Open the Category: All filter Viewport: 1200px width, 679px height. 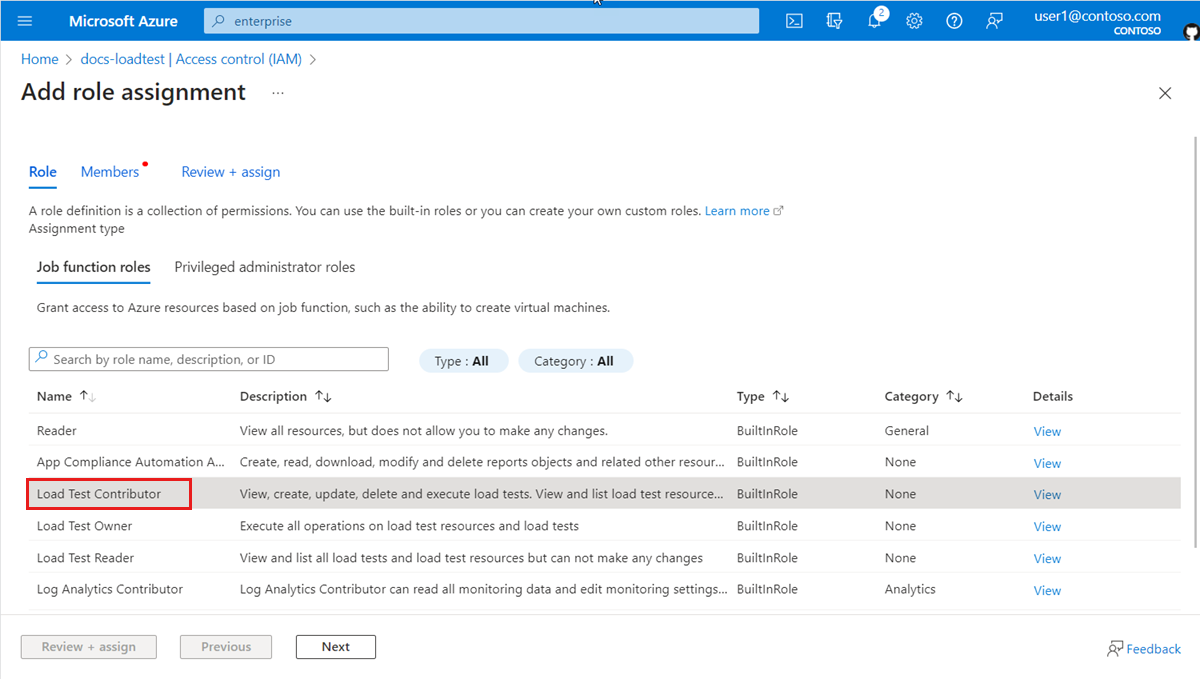(x=575, y=361)
